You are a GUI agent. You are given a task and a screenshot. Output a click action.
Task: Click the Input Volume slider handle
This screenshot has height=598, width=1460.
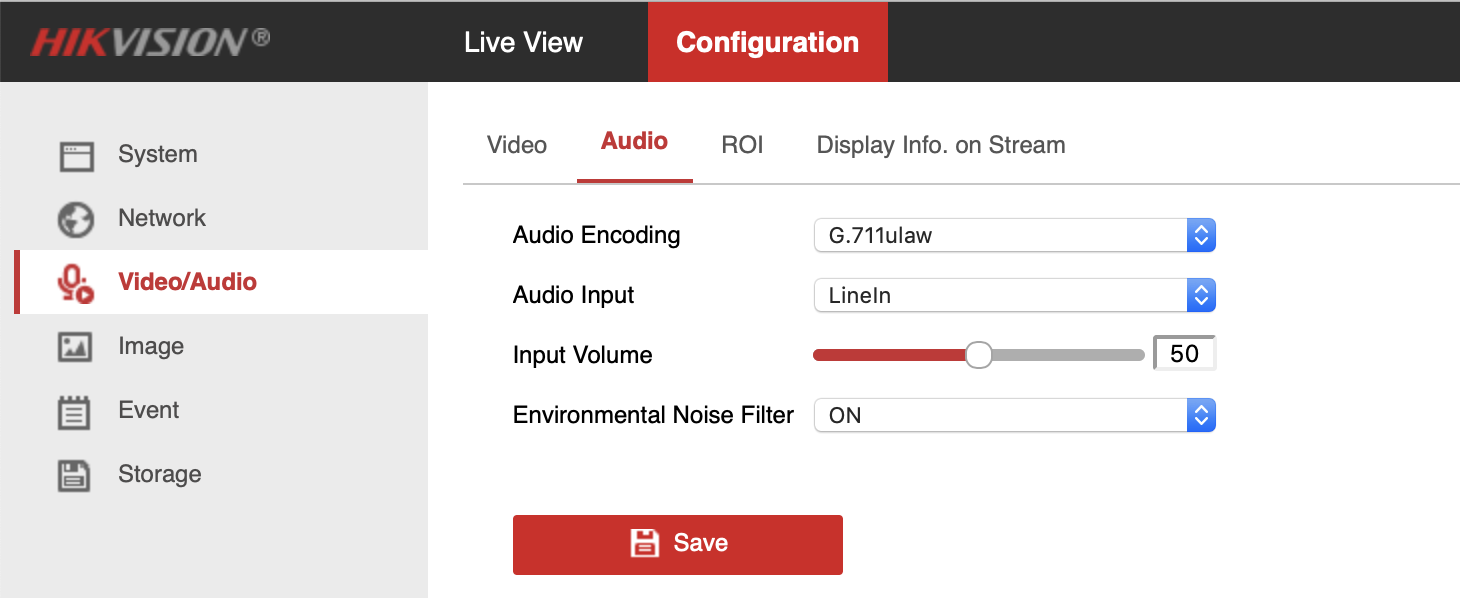(x=978, y=354)
